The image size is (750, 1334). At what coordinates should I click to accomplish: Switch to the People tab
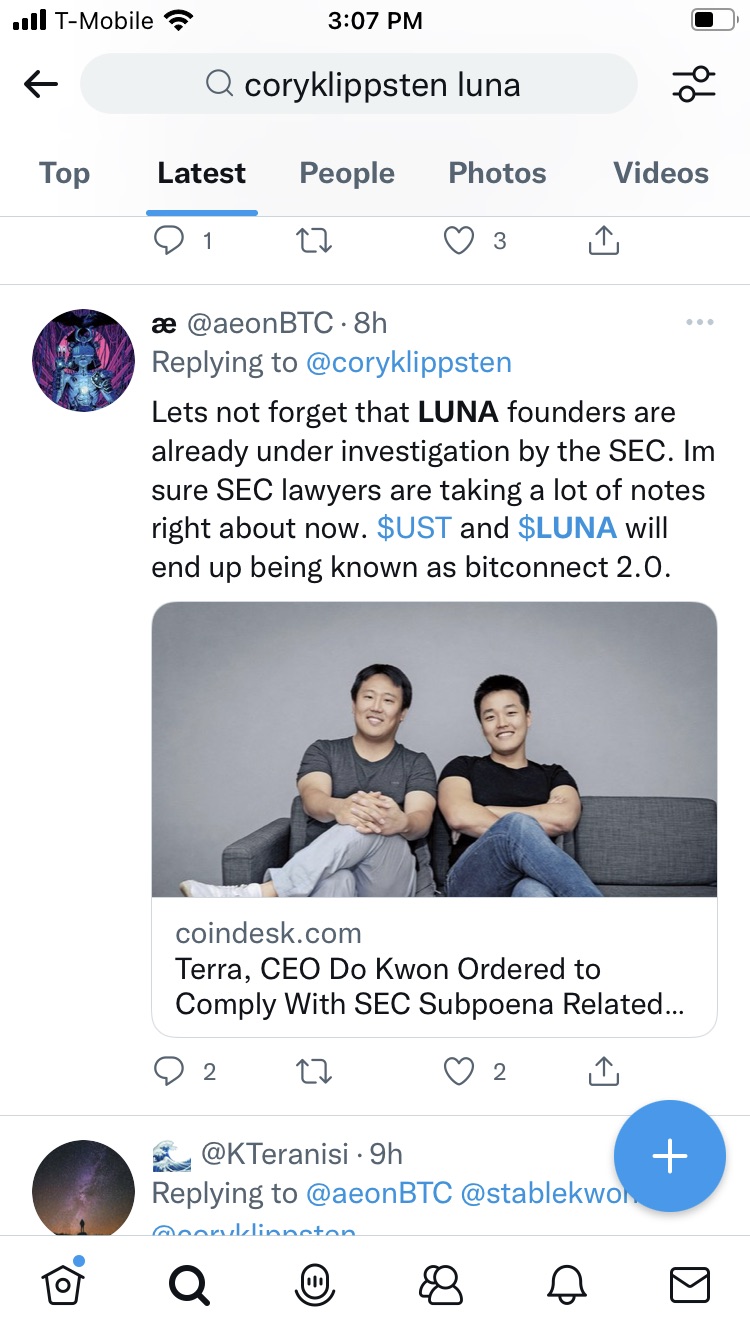347,173
